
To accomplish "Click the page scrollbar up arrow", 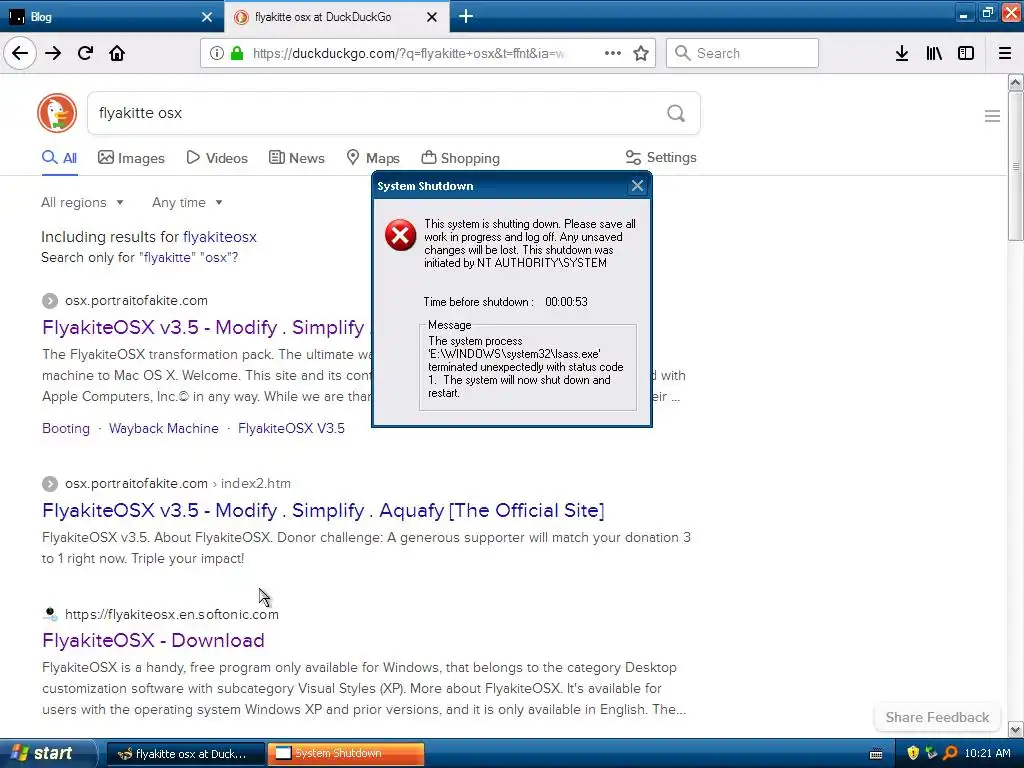I will pyautogui.click(x=1015, y=82).
